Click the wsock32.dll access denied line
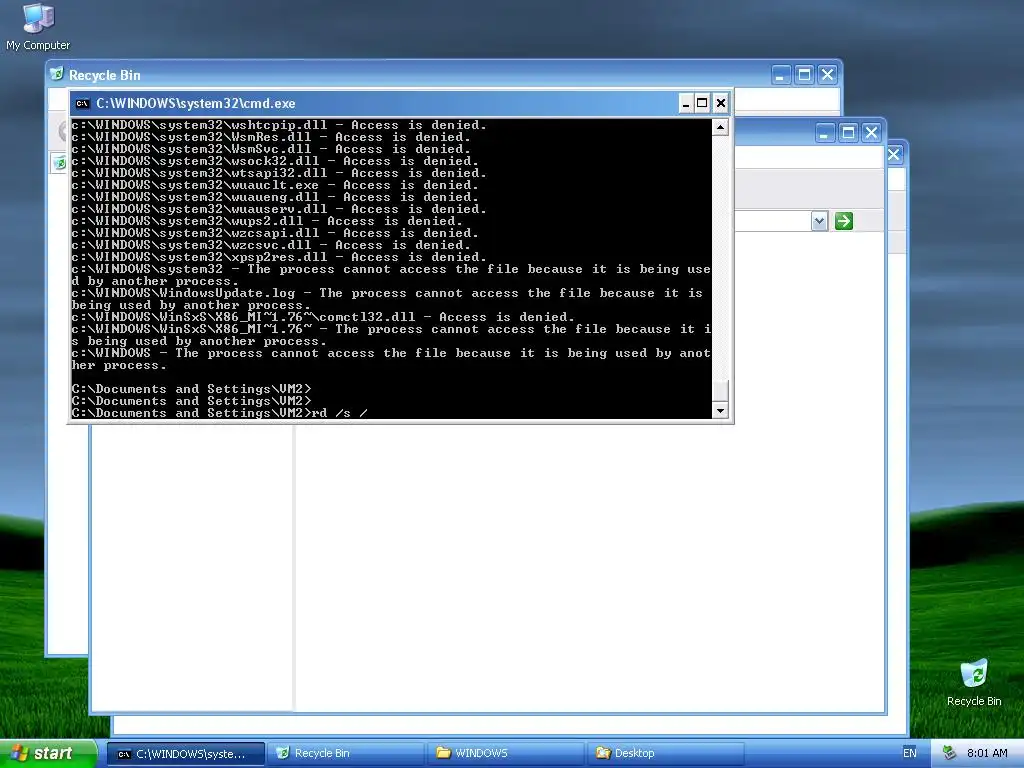 pyautogui.click(x=275, y=161)
